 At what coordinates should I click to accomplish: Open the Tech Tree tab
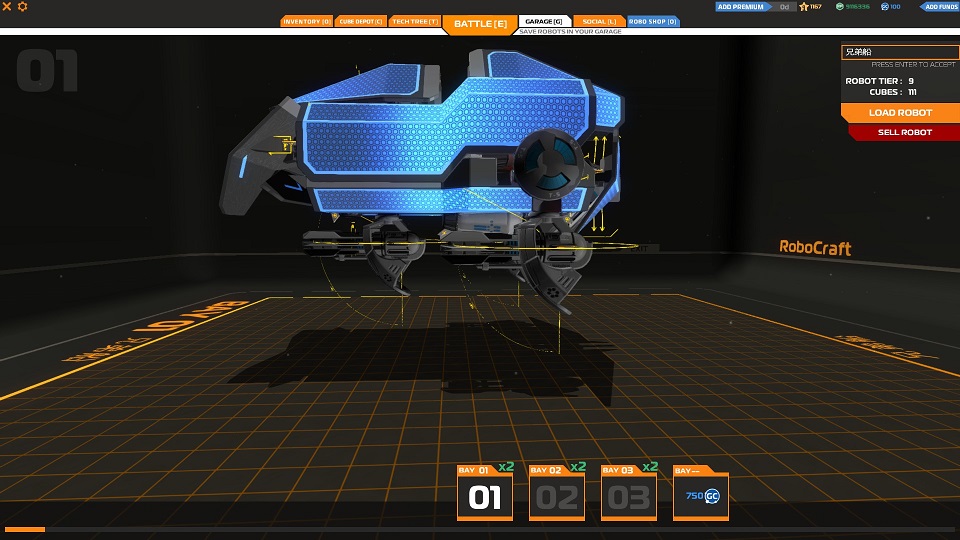[x=415, y=21]
